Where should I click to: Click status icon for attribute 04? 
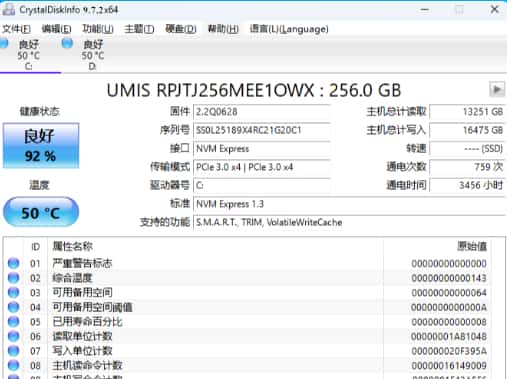click(14, 307)
